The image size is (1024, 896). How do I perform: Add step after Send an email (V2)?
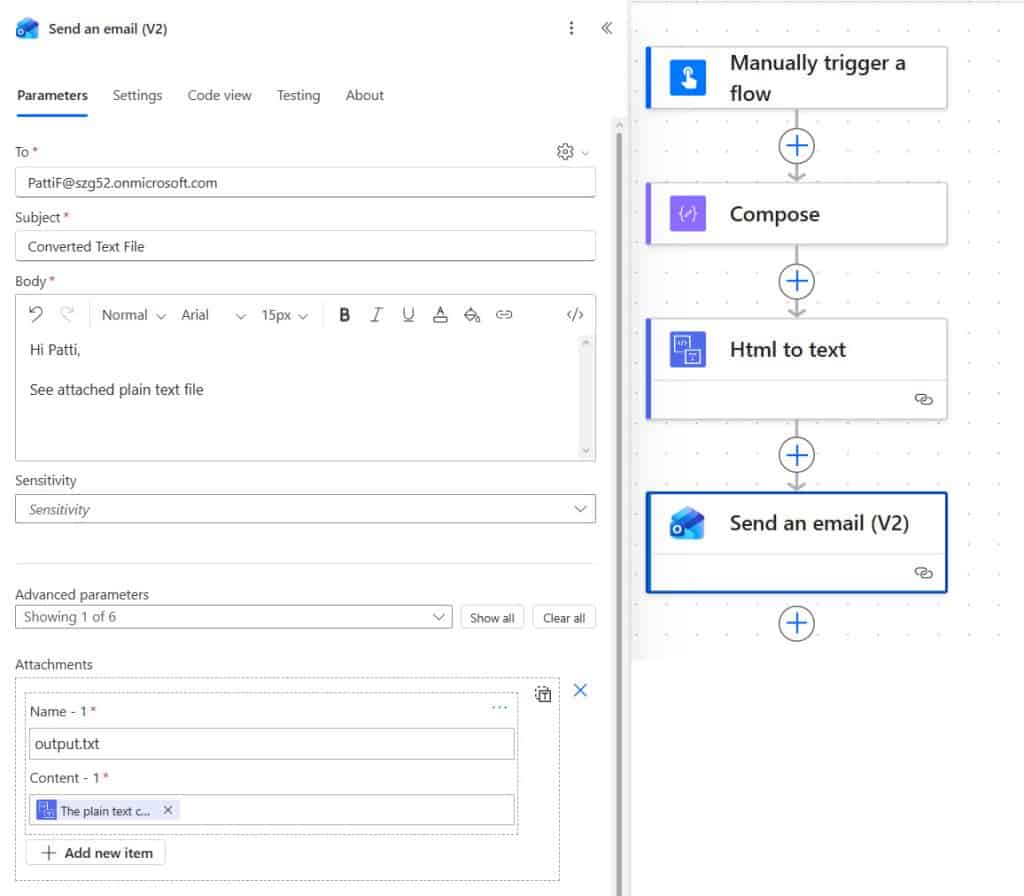coord(796,624)
